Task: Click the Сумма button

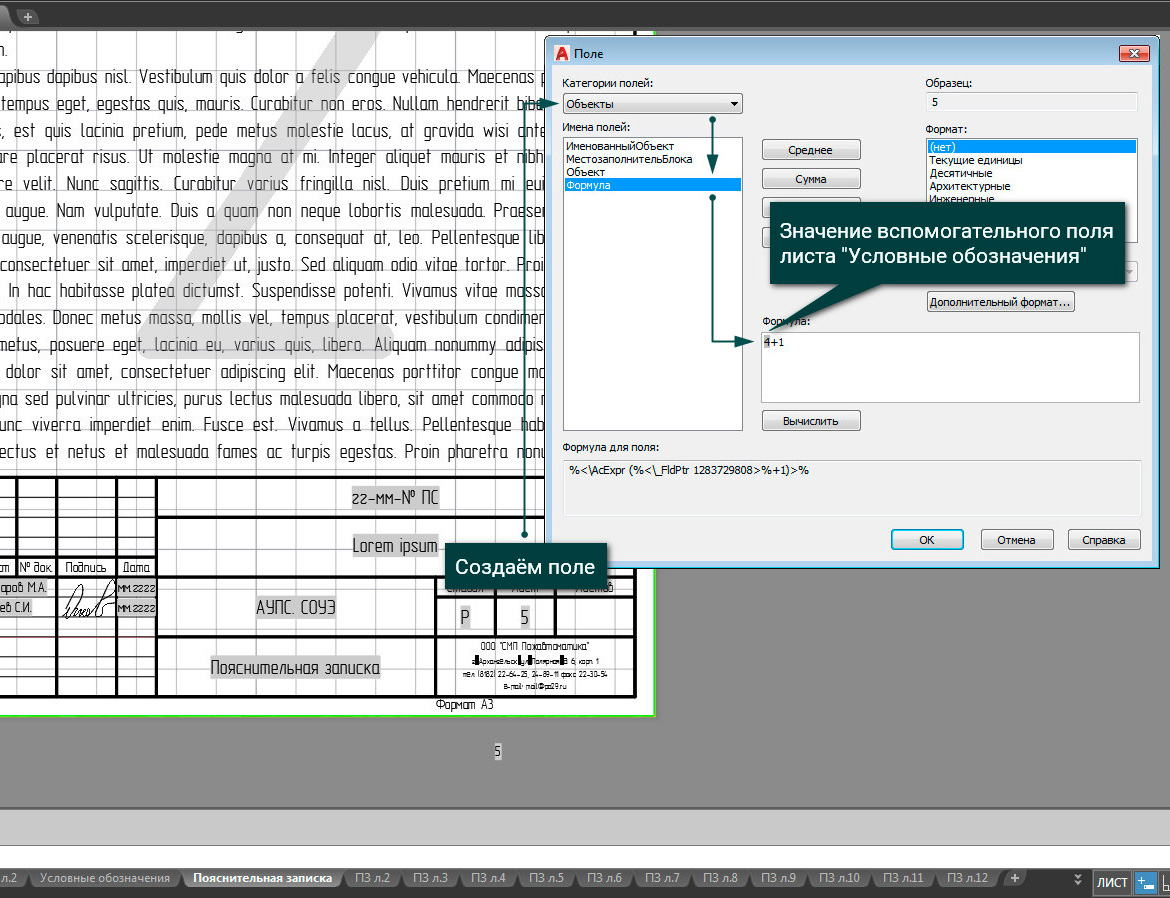Action: click(x=810, y=179)
